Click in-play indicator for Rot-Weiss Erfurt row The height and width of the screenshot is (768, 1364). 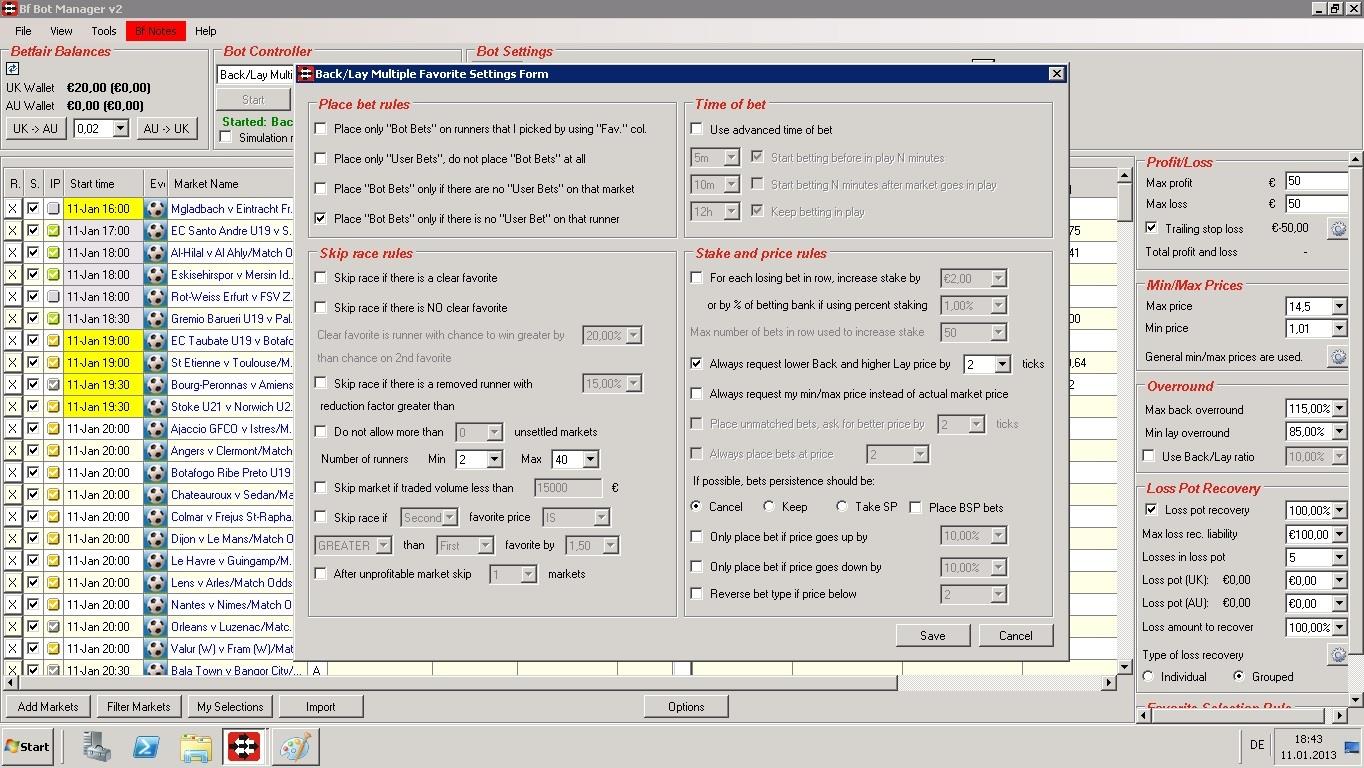click(x=54, y=297)
